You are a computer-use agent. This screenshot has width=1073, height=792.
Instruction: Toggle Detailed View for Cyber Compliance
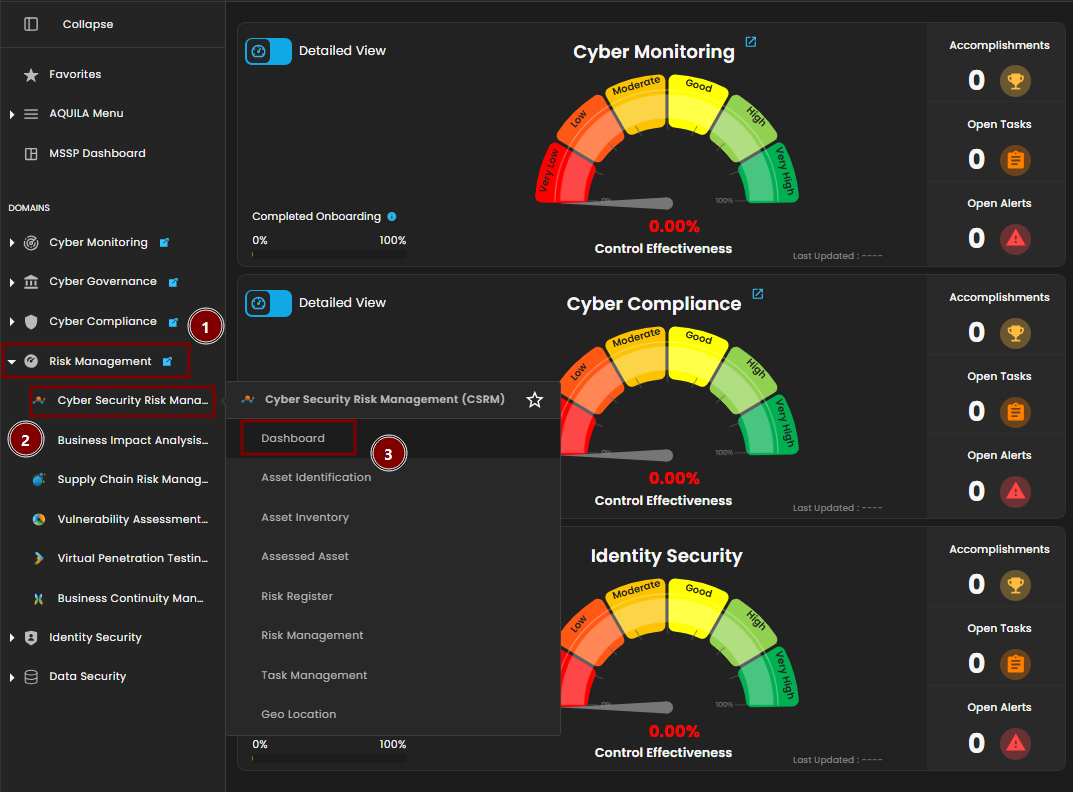pos(268,303)
